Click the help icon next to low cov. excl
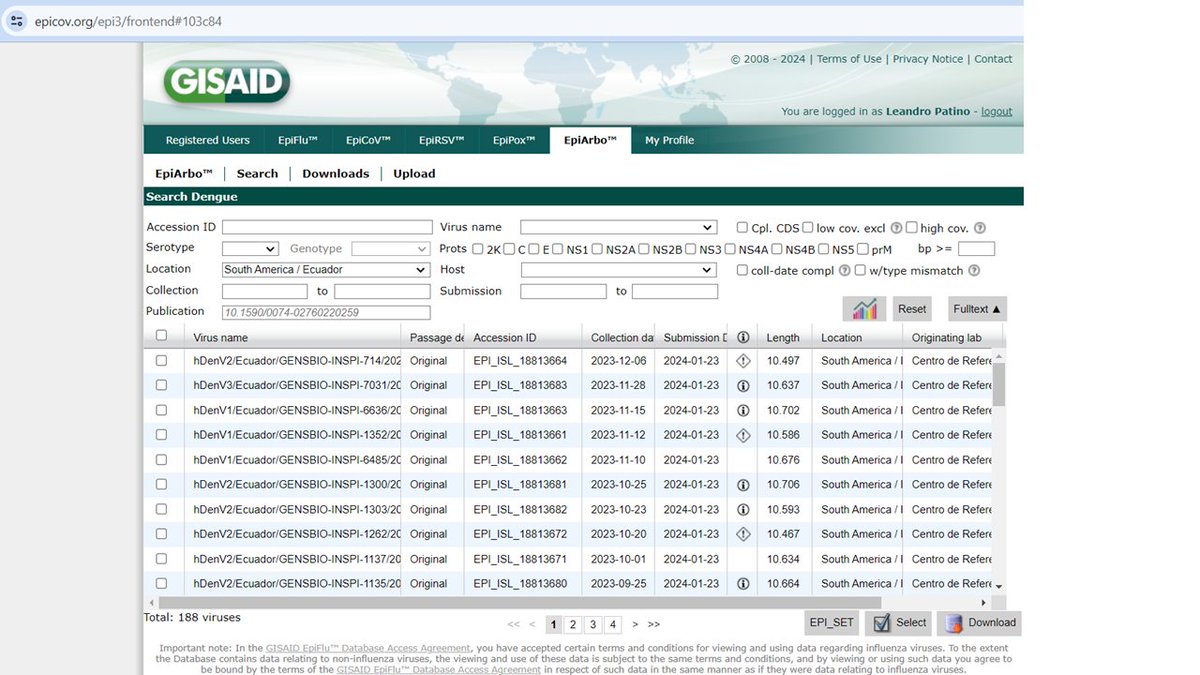 point(896,228)
